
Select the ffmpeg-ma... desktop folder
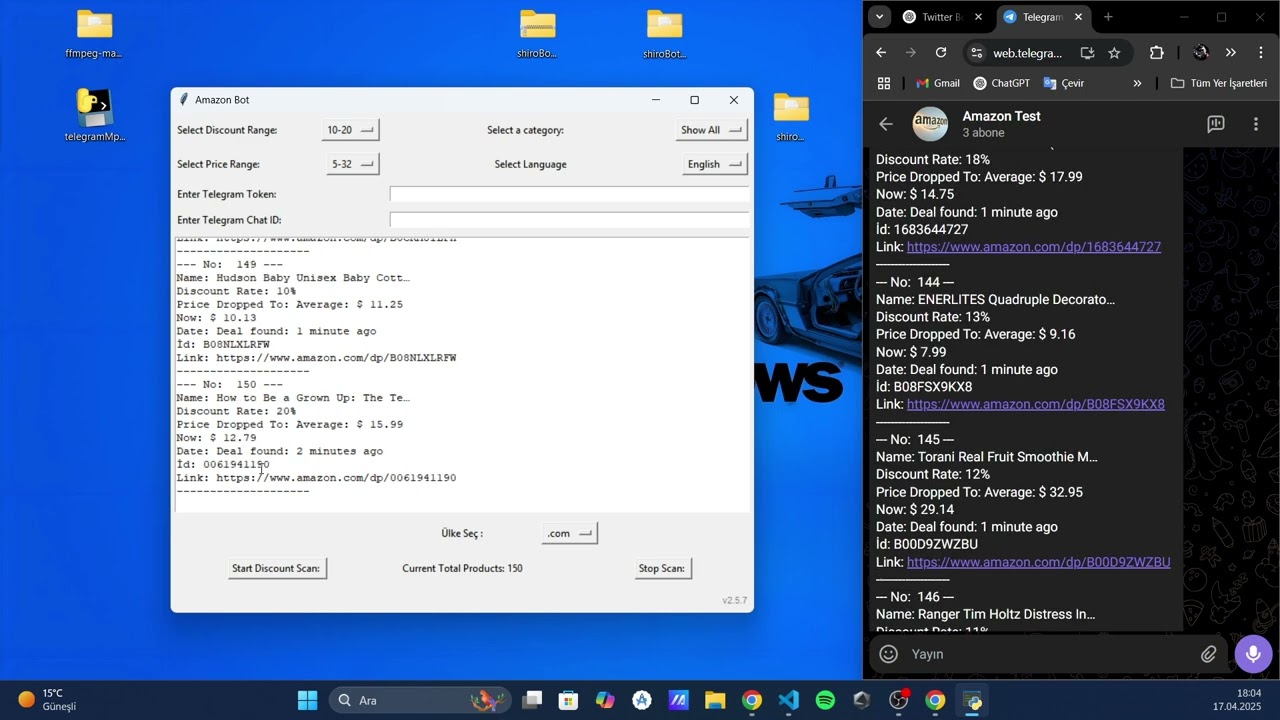94,34
